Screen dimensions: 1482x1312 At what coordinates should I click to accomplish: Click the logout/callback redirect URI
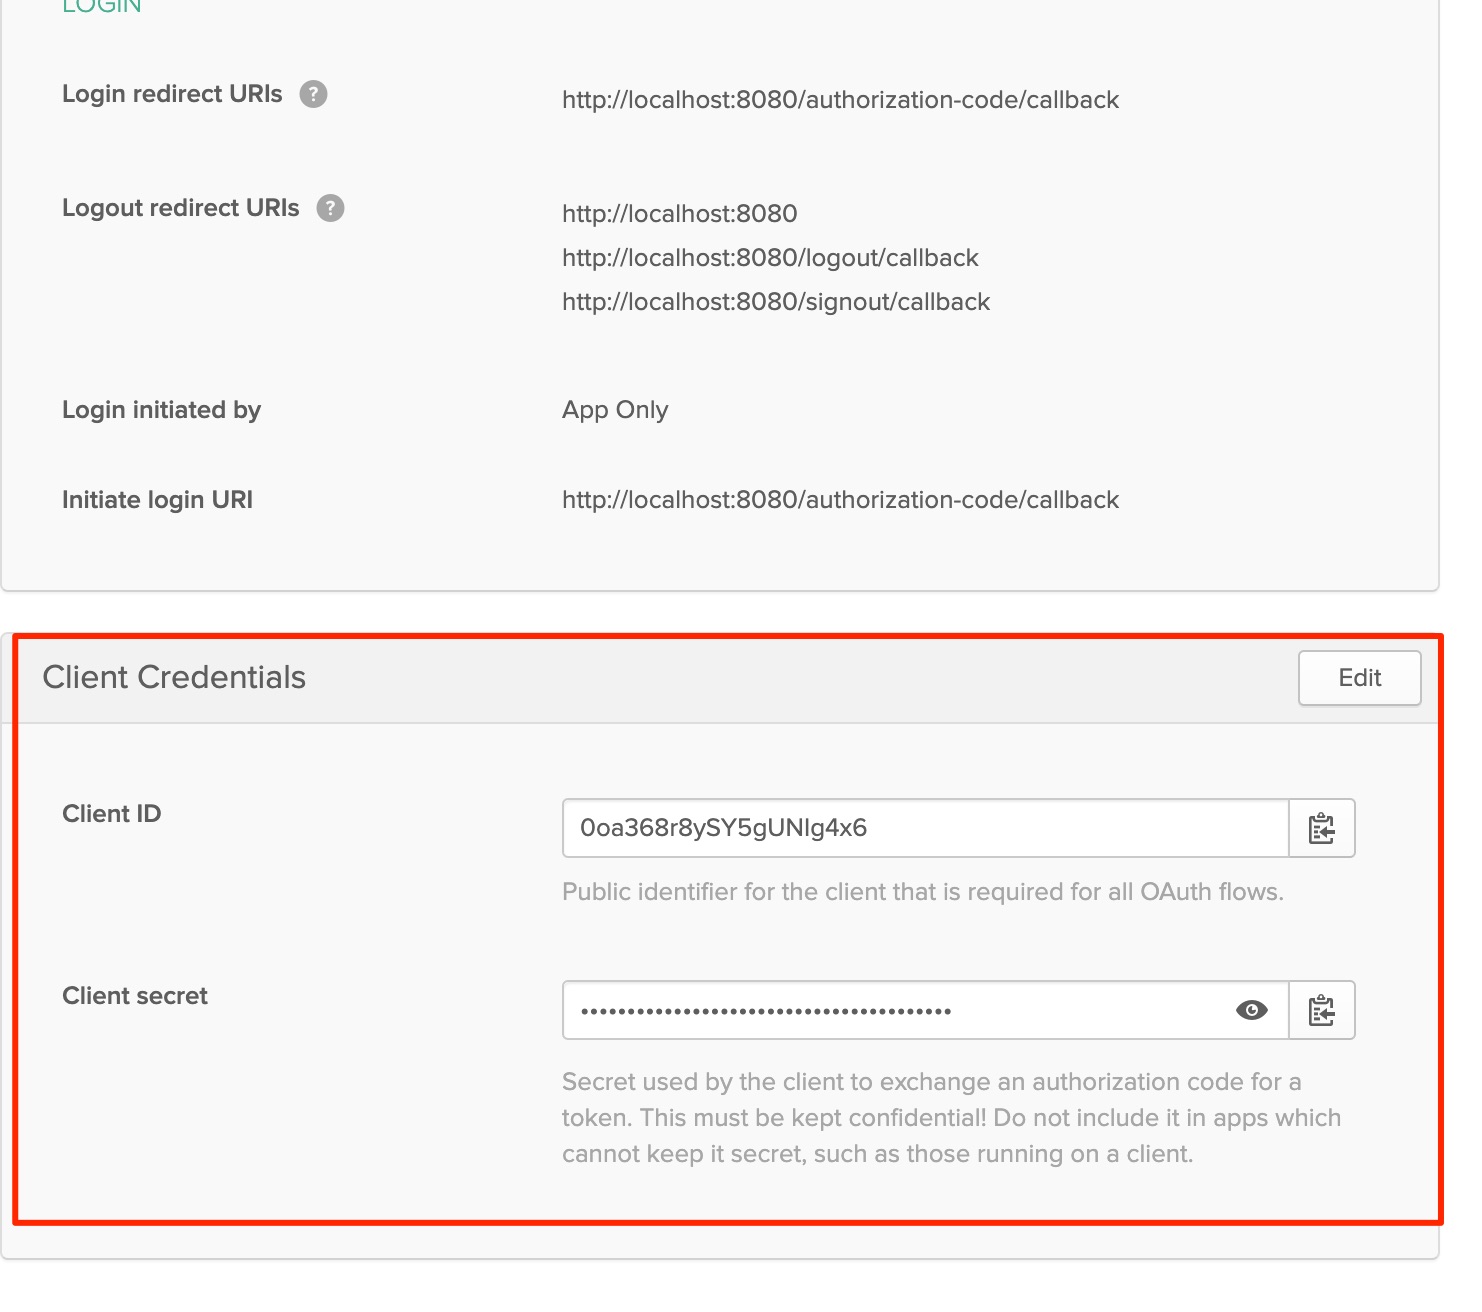770,258
